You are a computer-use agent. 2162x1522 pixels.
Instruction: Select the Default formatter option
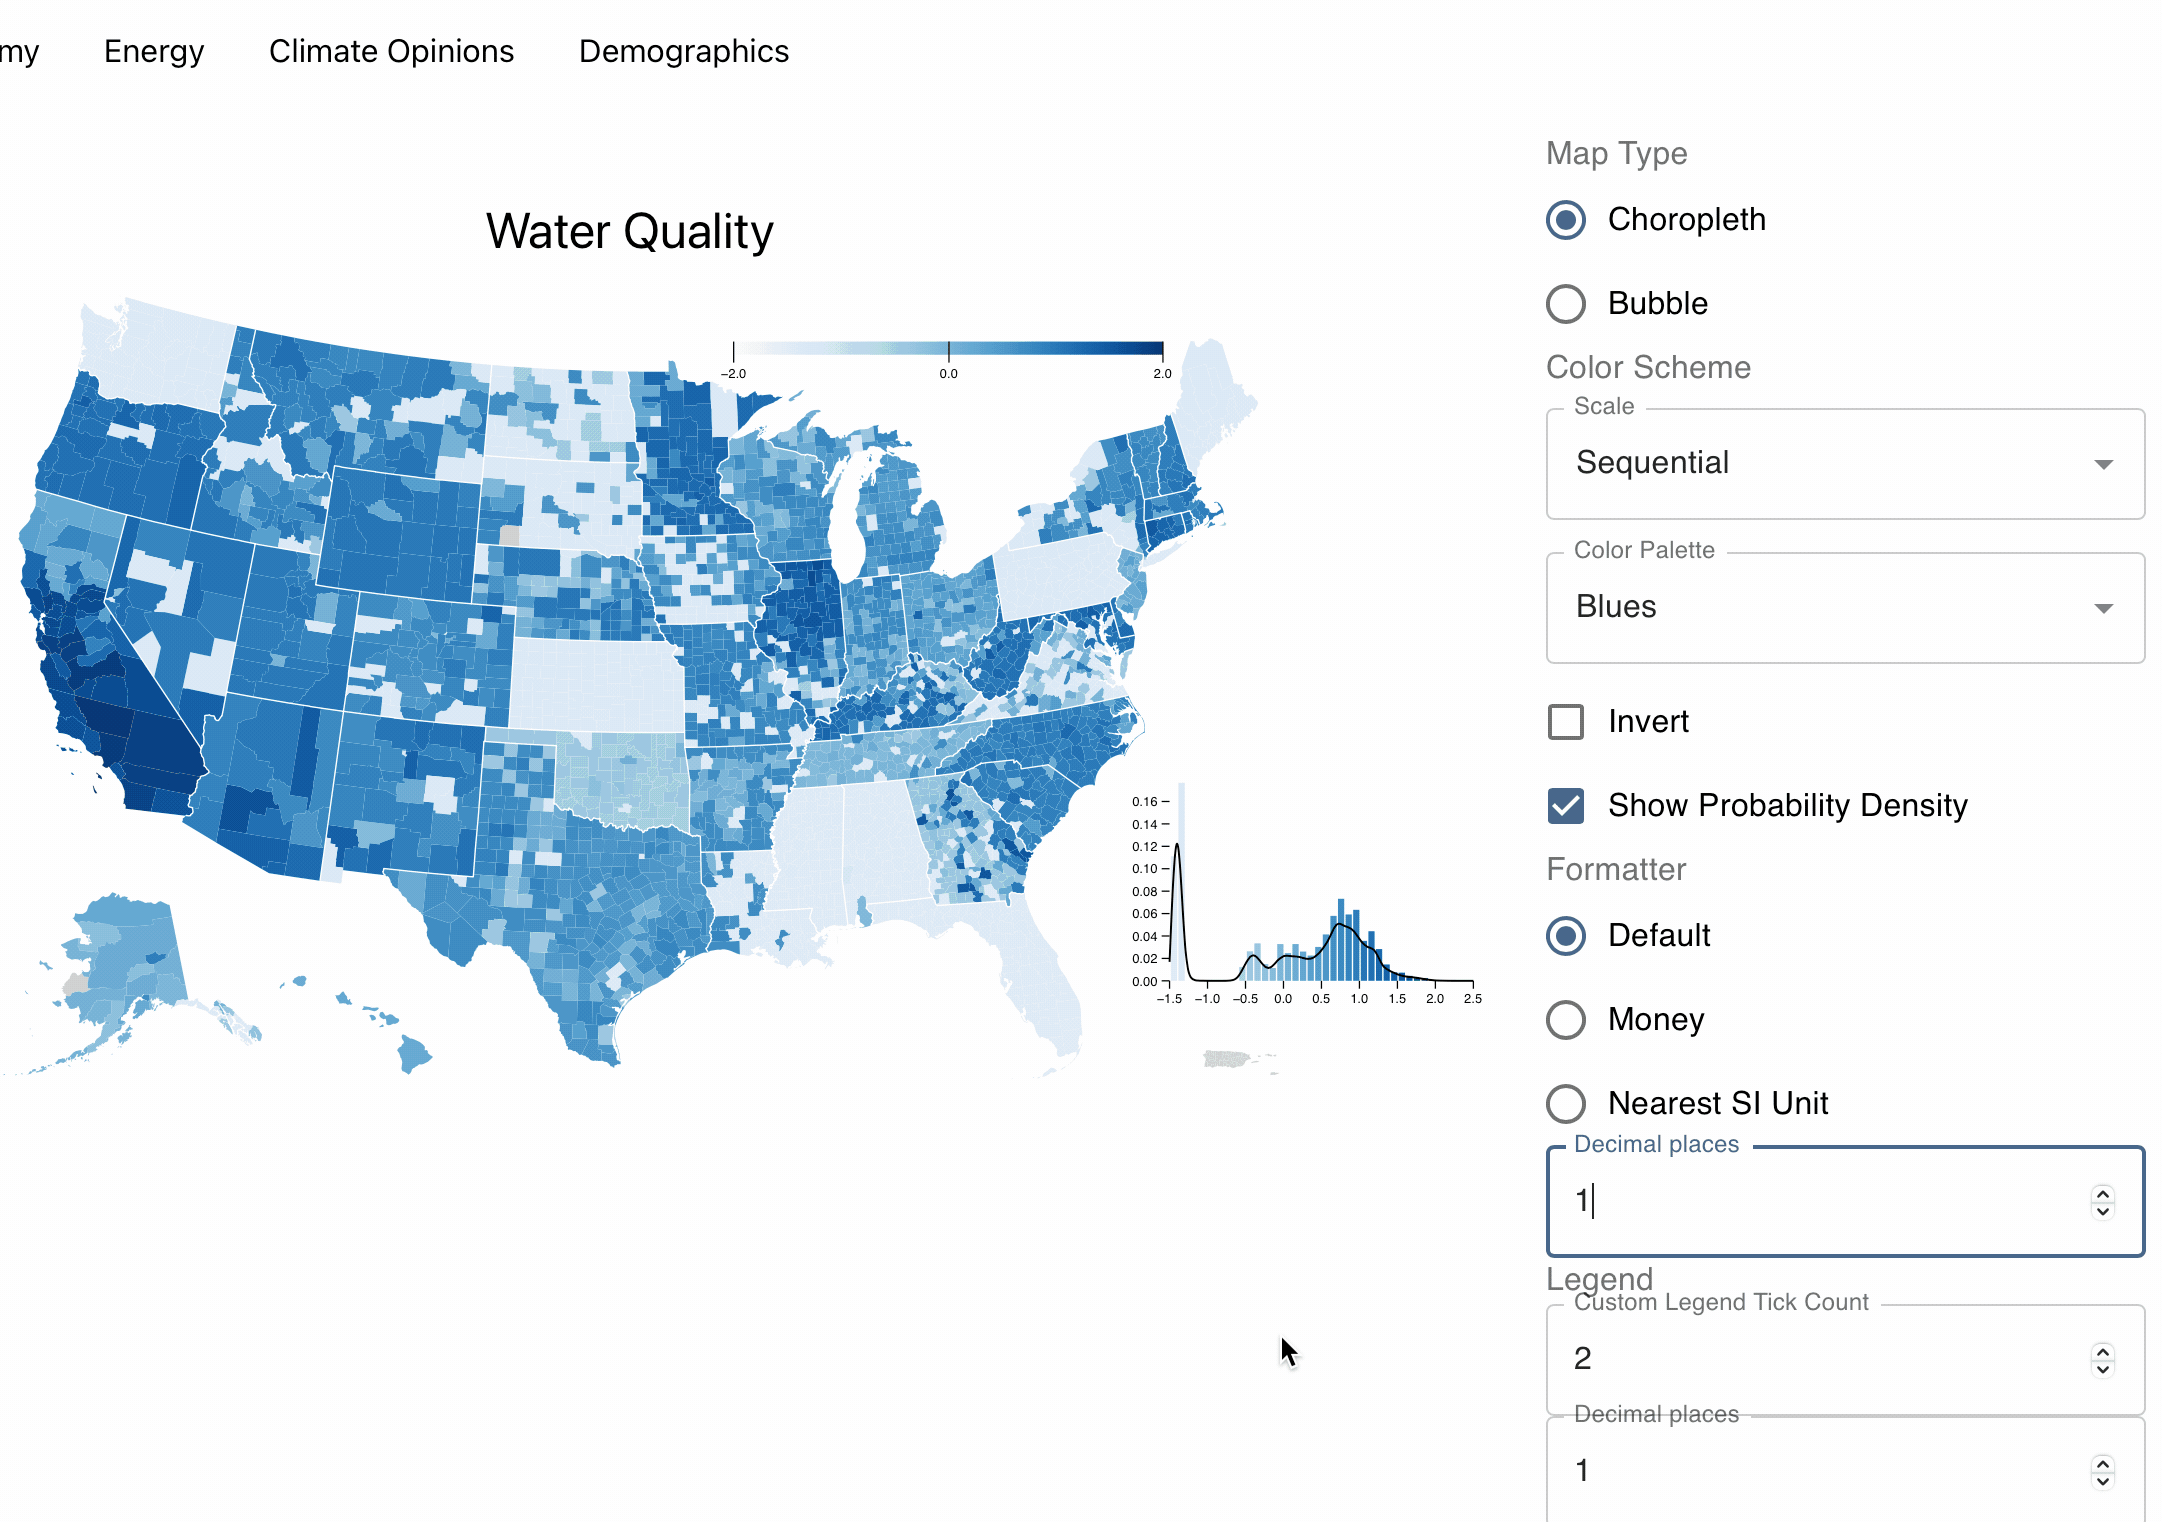tap(1565, 935)
